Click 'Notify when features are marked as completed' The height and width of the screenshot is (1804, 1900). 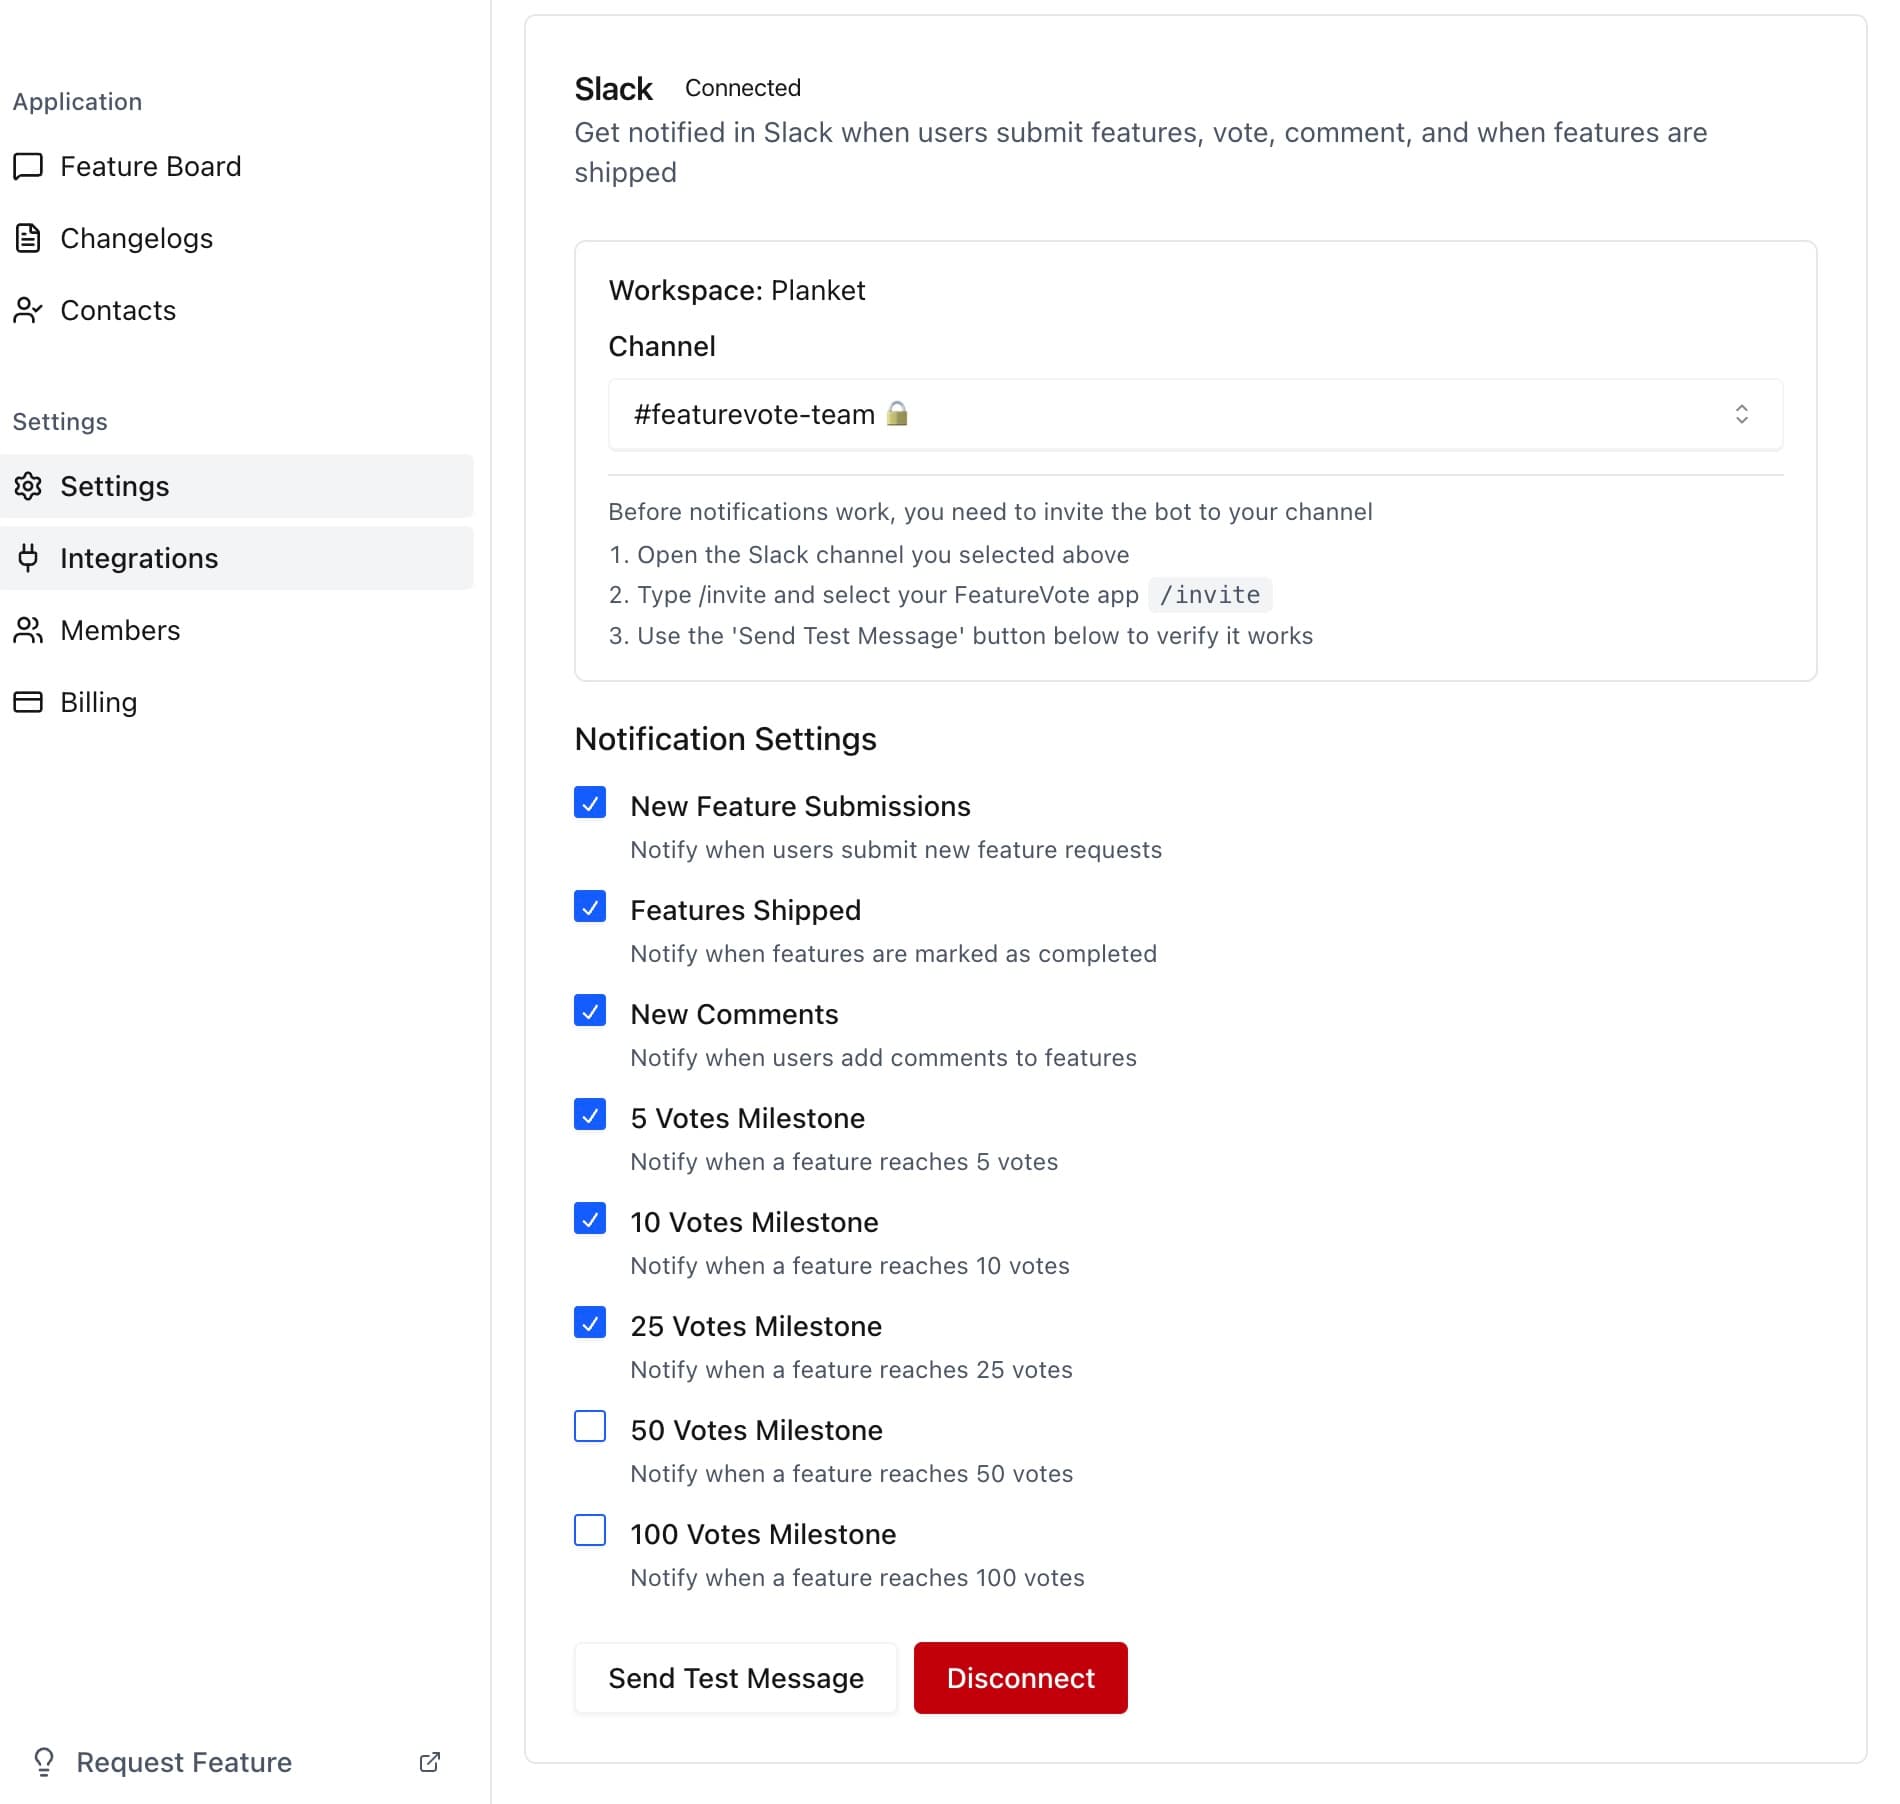[x=893, y=954]
